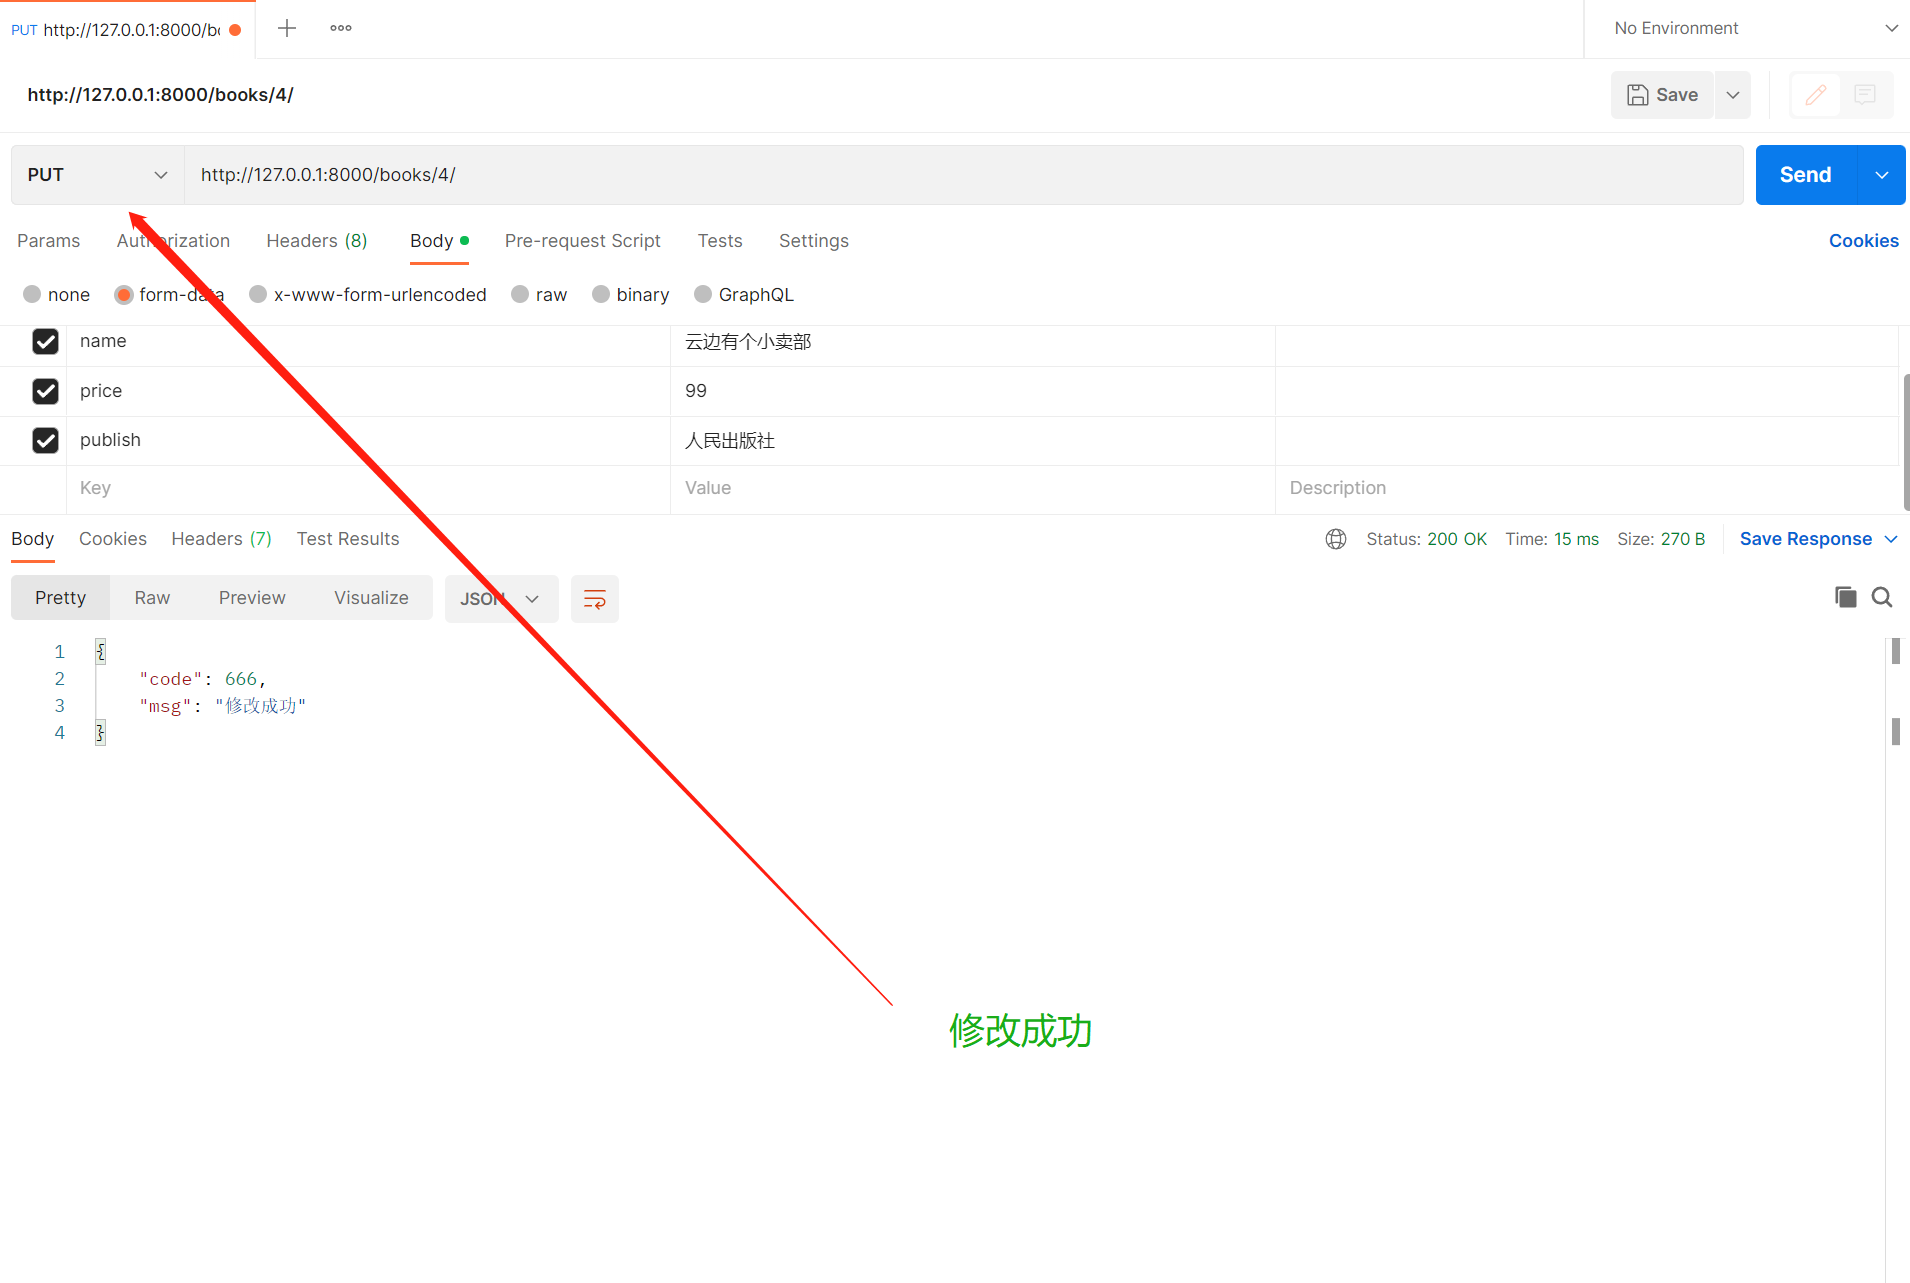Switch to request Headers (8) tab
This screenshot has width=1910, height=1283.
point(317,241)
